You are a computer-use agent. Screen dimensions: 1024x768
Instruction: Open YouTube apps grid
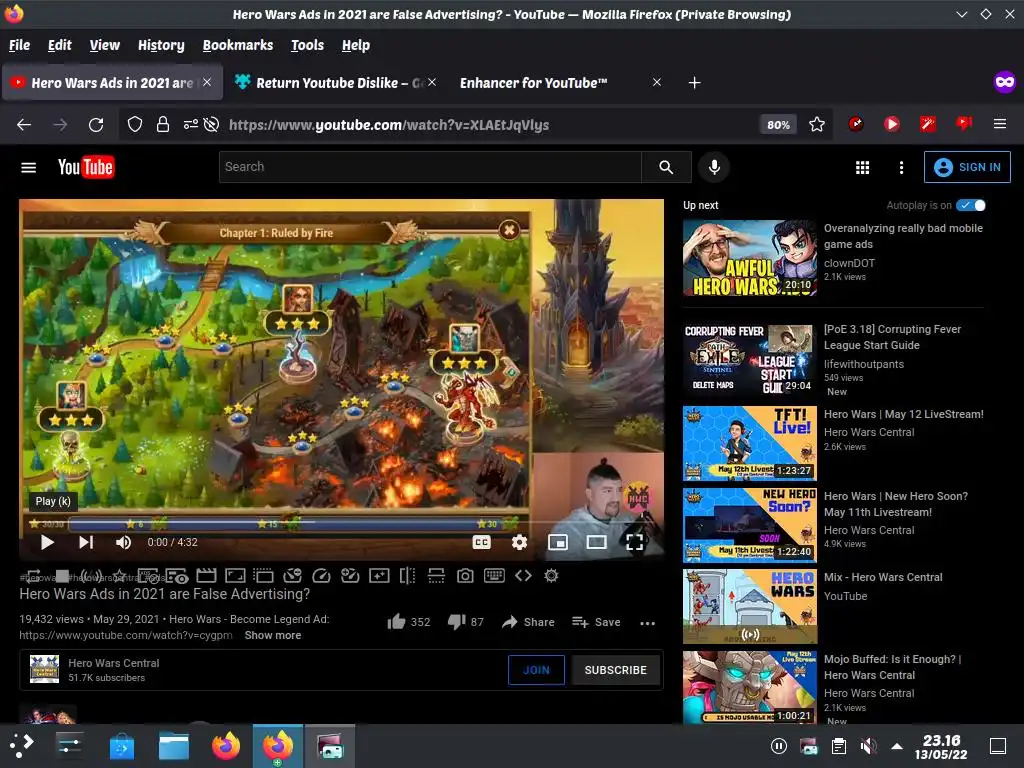[x=862, y=168]
